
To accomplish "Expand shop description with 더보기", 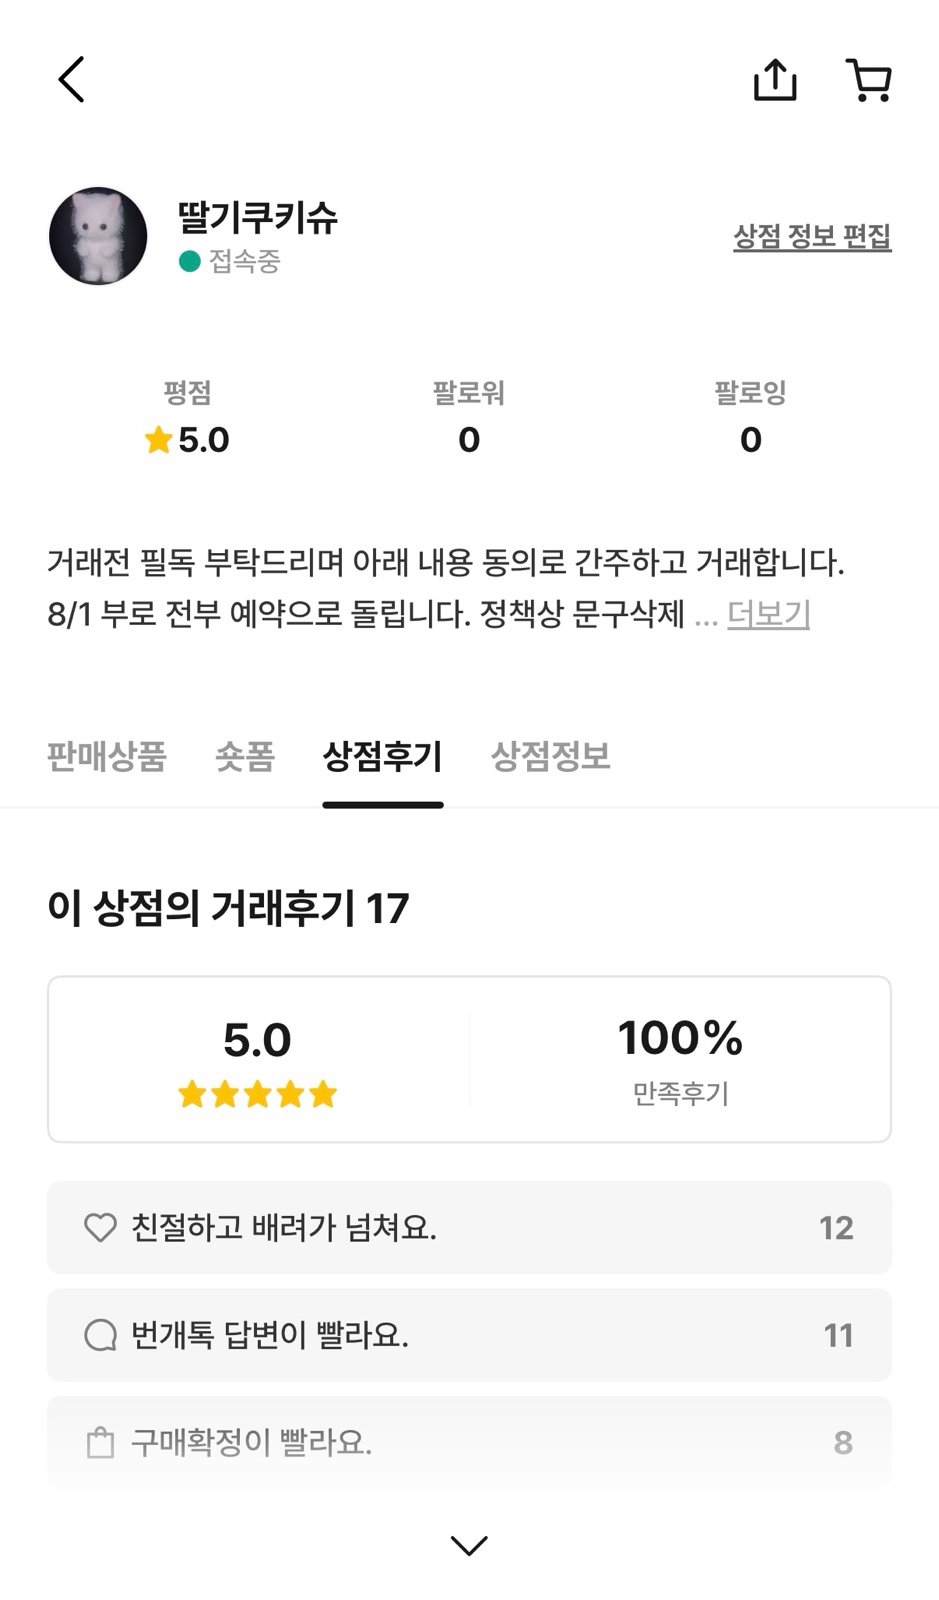I will tap(768, 614).
